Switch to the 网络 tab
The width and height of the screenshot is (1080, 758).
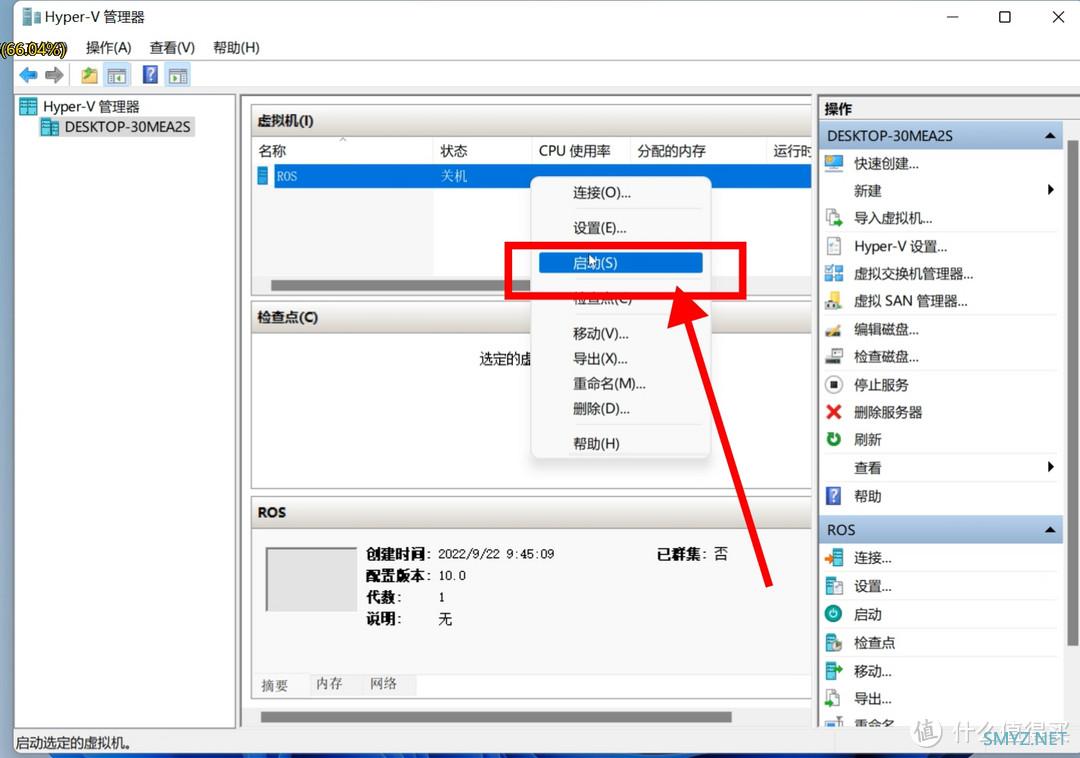pos(383,684)
